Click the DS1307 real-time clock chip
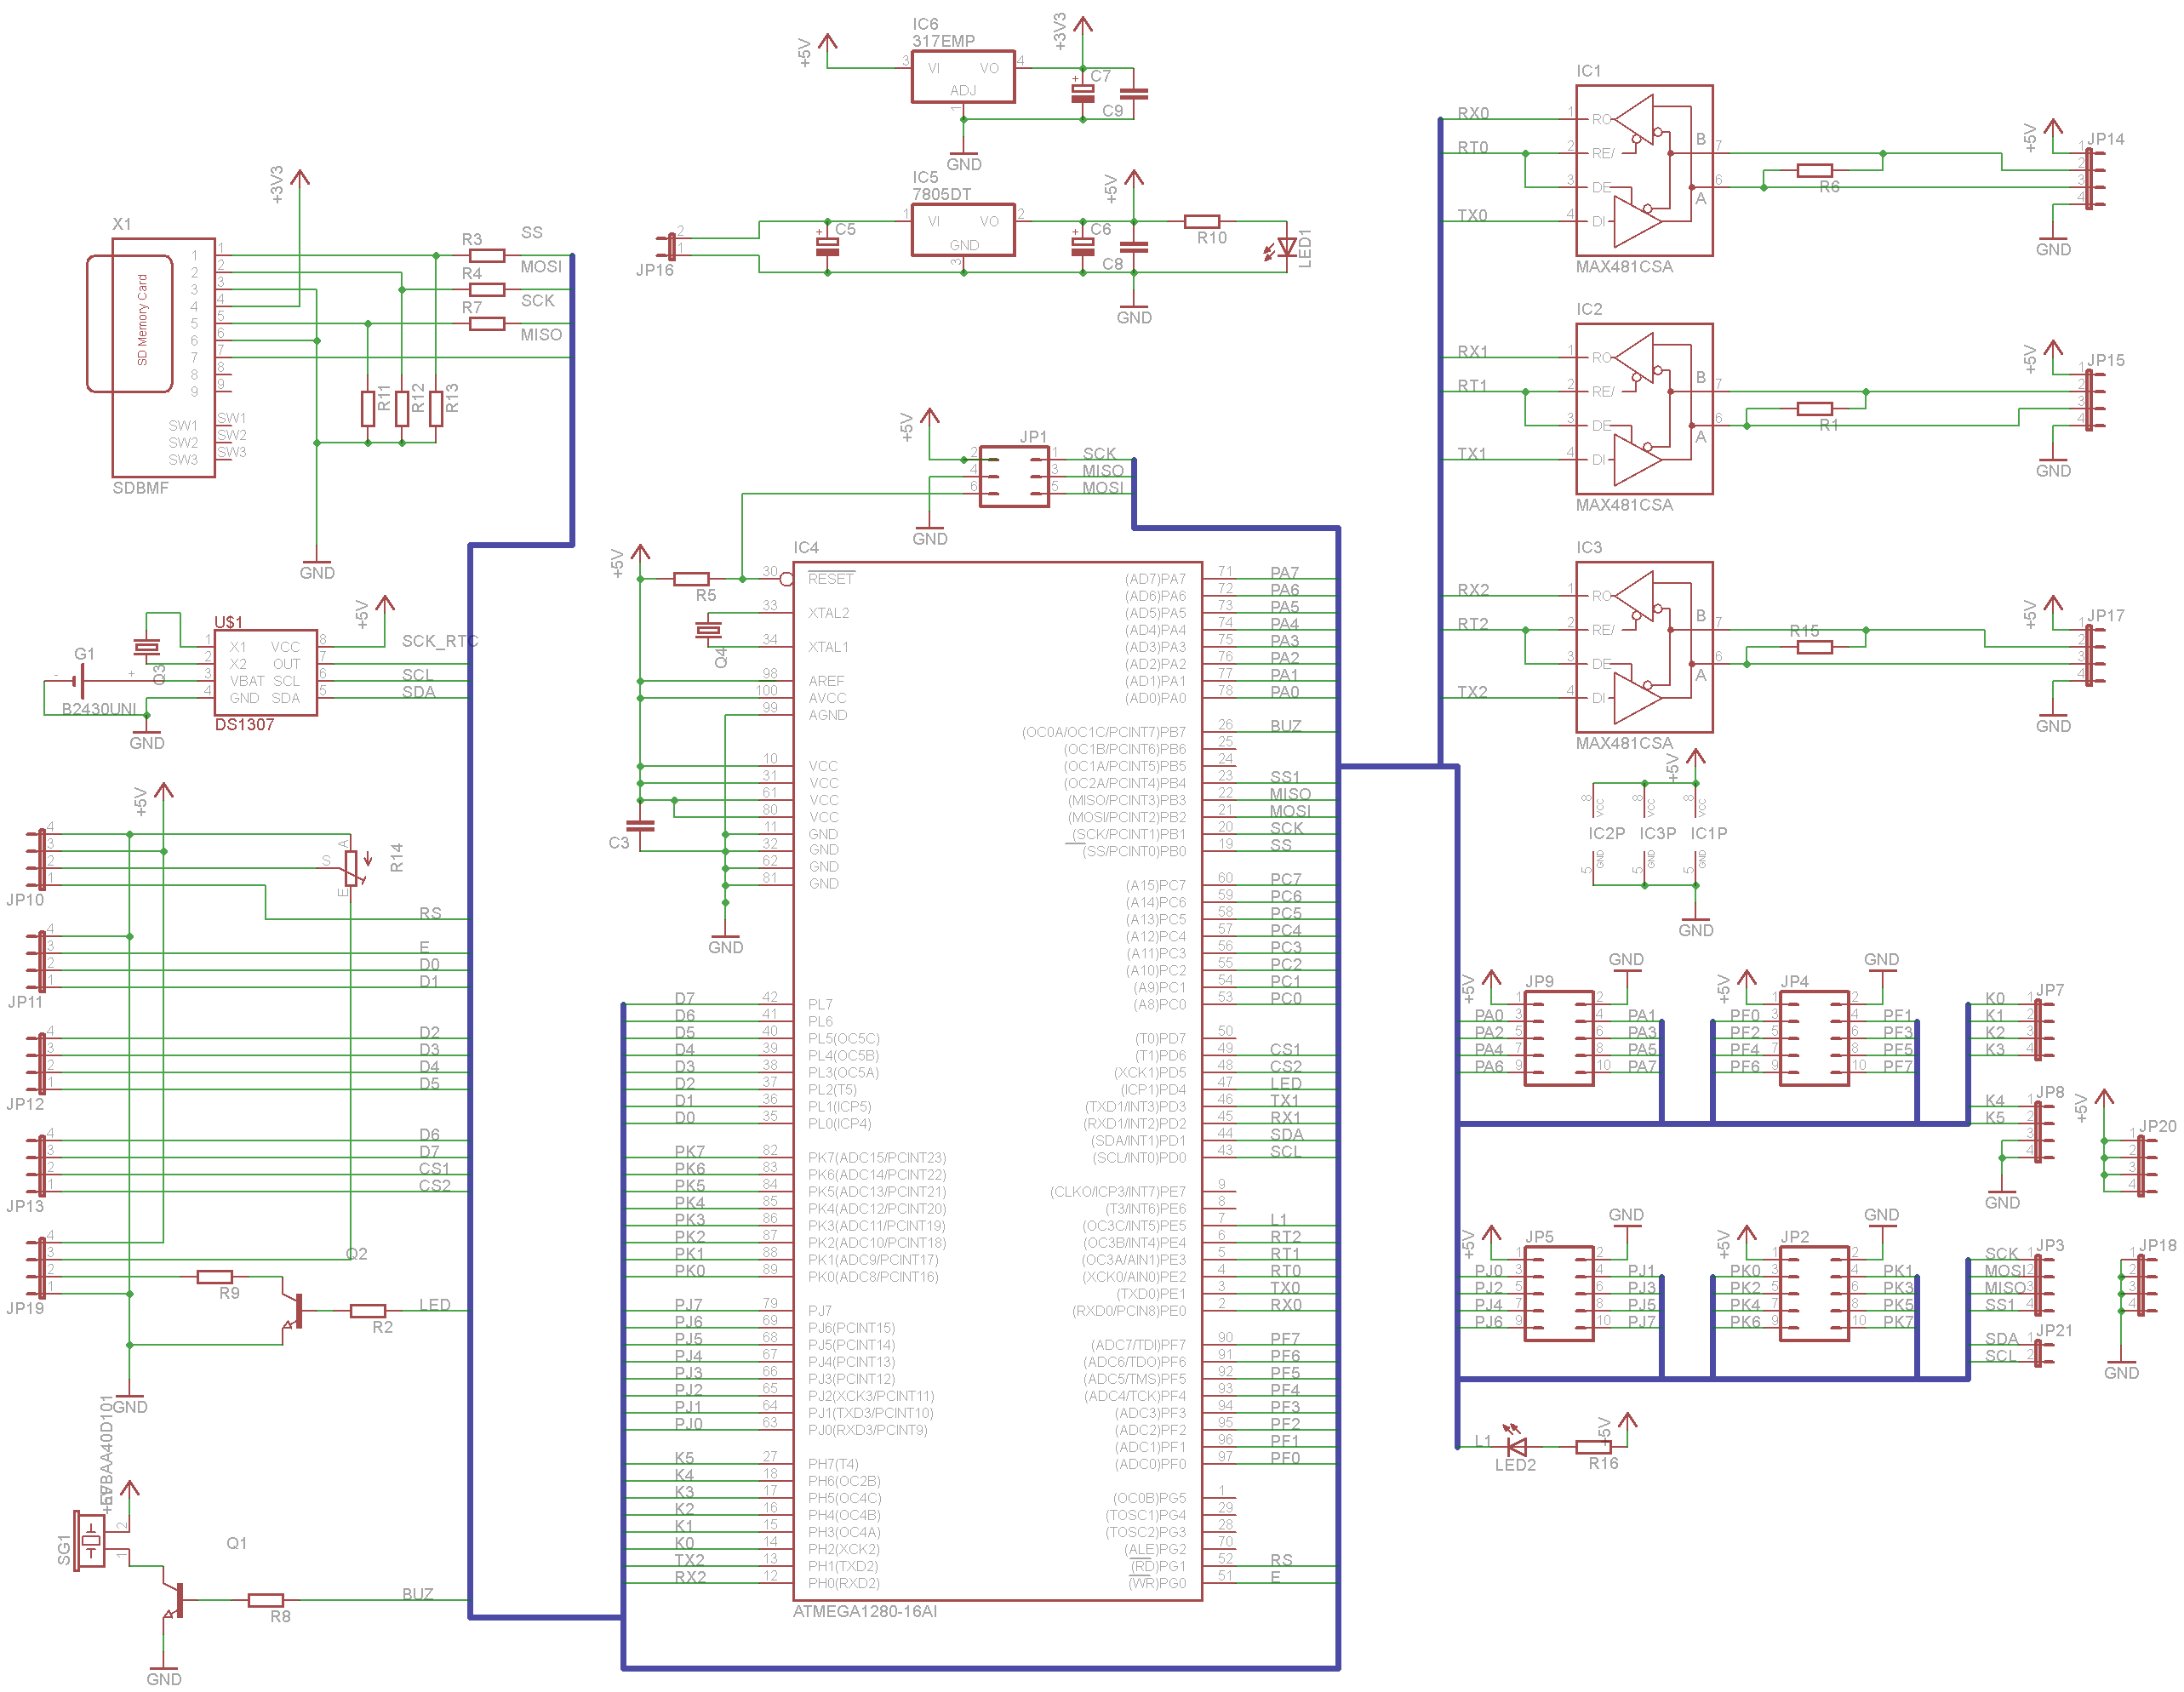Image resolution: width=2184 pixels, height=1692 pixels. point(265,673)
